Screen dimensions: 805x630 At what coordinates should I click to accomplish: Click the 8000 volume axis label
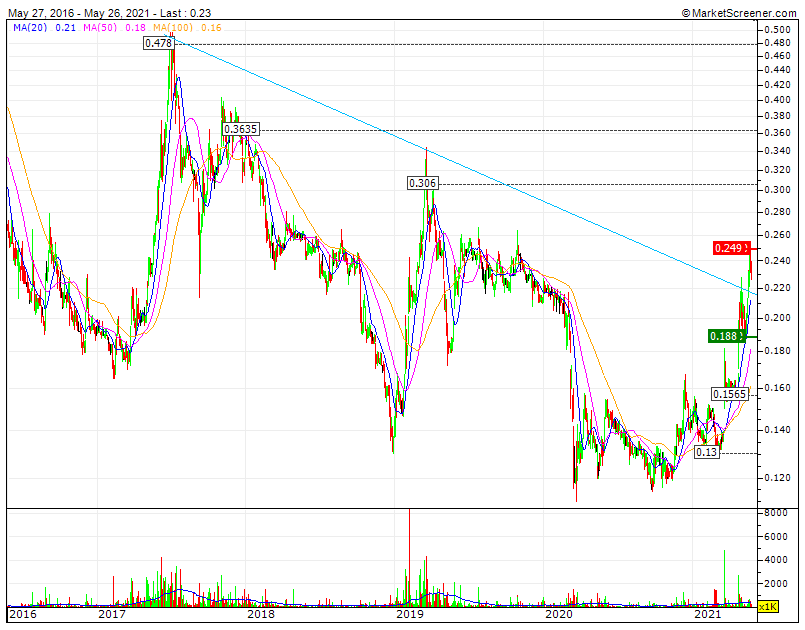[775, 513]
